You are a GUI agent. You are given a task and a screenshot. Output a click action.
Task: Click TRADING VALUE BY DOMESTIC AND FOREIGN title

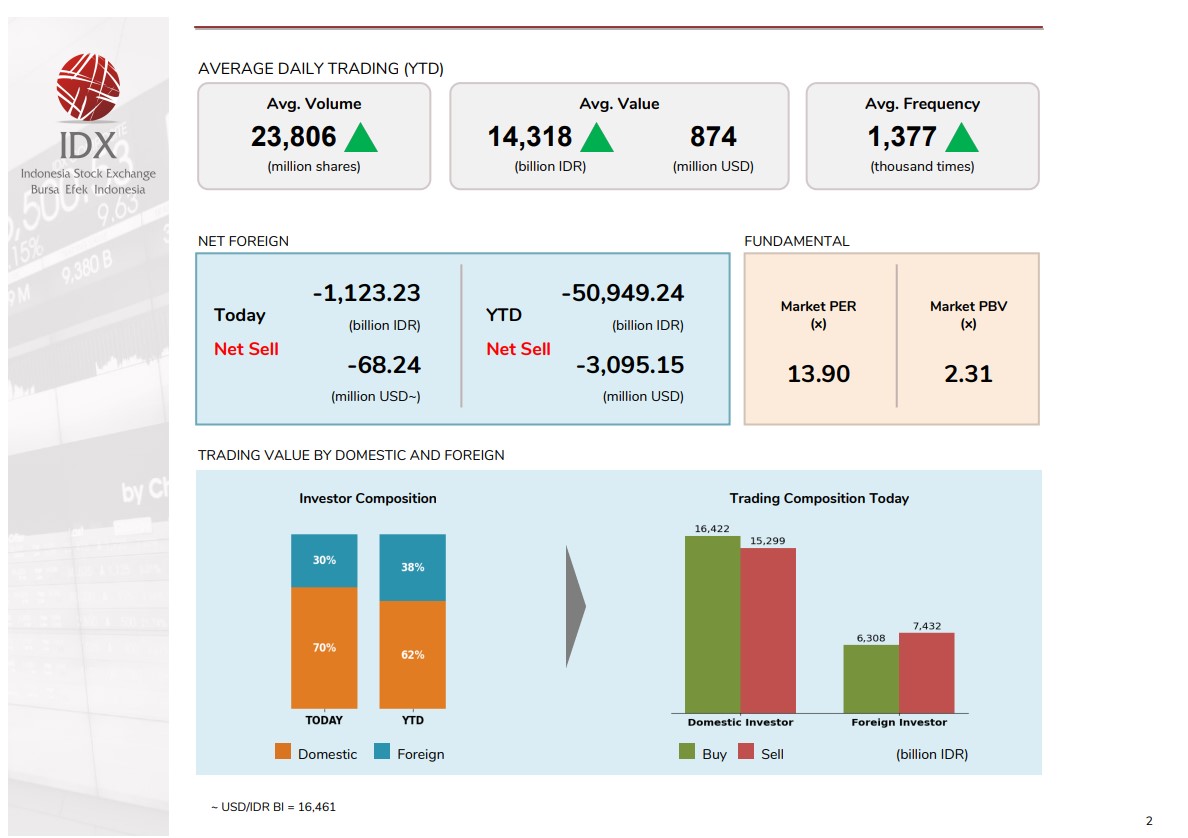coord(351,455)
